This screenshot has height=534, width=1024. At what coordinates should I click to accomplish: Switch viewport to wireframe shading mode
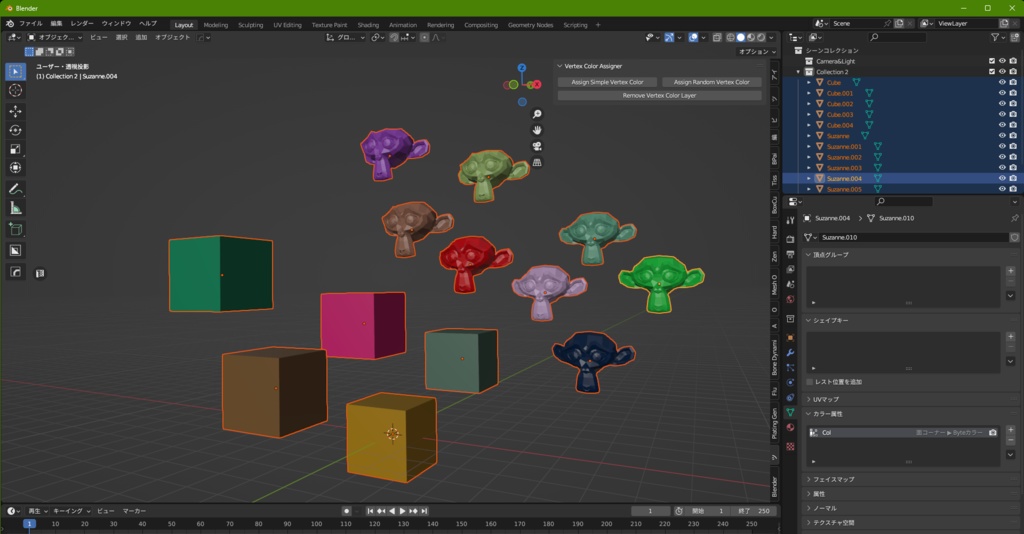click(731, 37)
